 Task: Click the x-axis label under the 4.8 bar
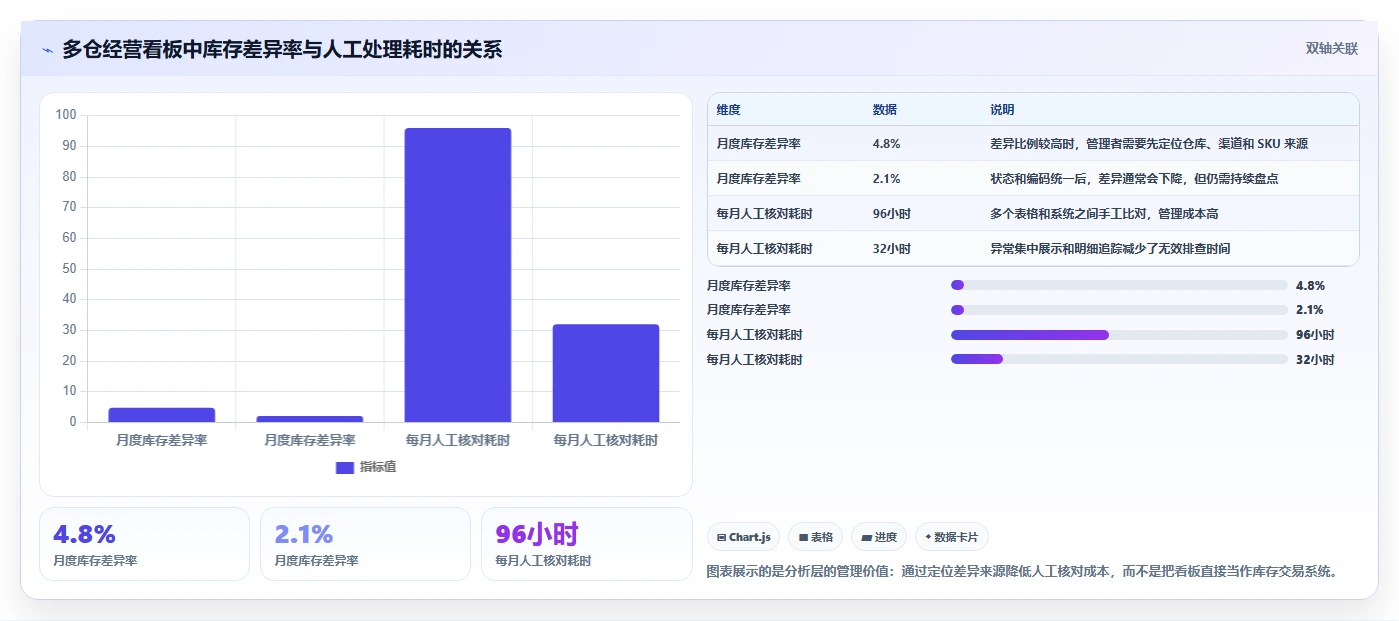click(x=162, y=440)
